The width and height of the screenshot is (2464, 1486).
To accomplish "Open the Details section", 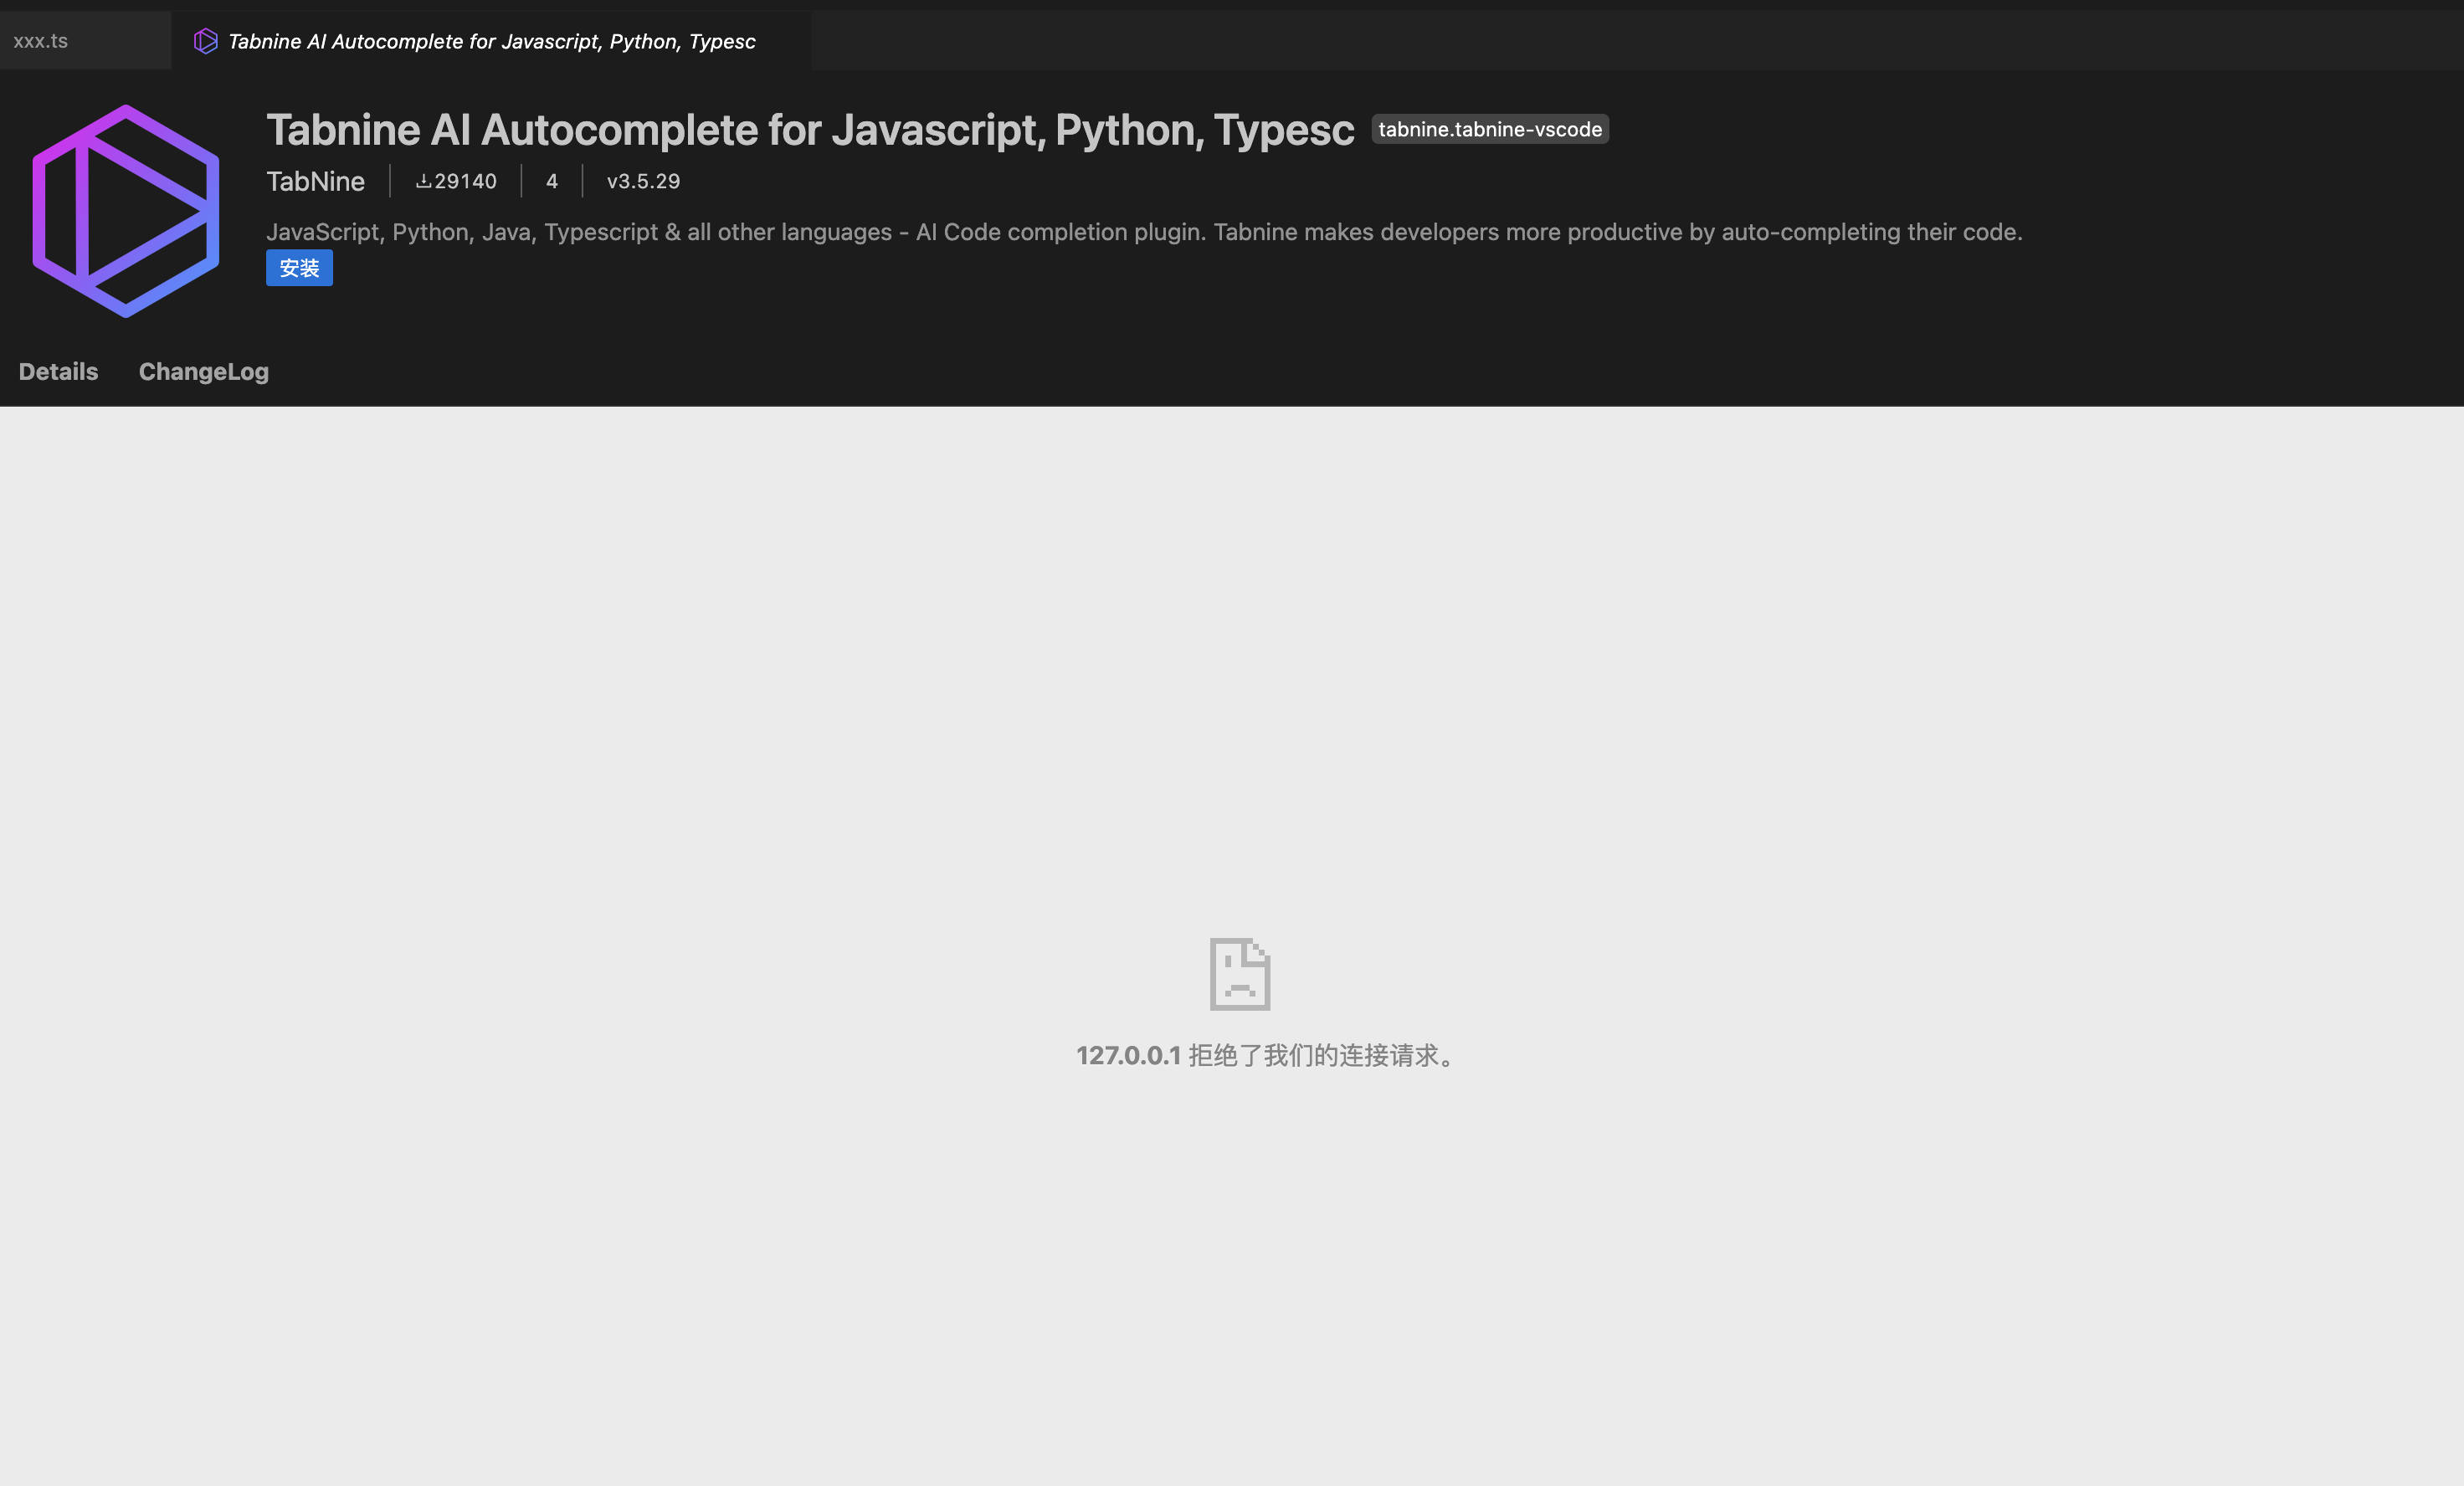I will click(57, 371).
